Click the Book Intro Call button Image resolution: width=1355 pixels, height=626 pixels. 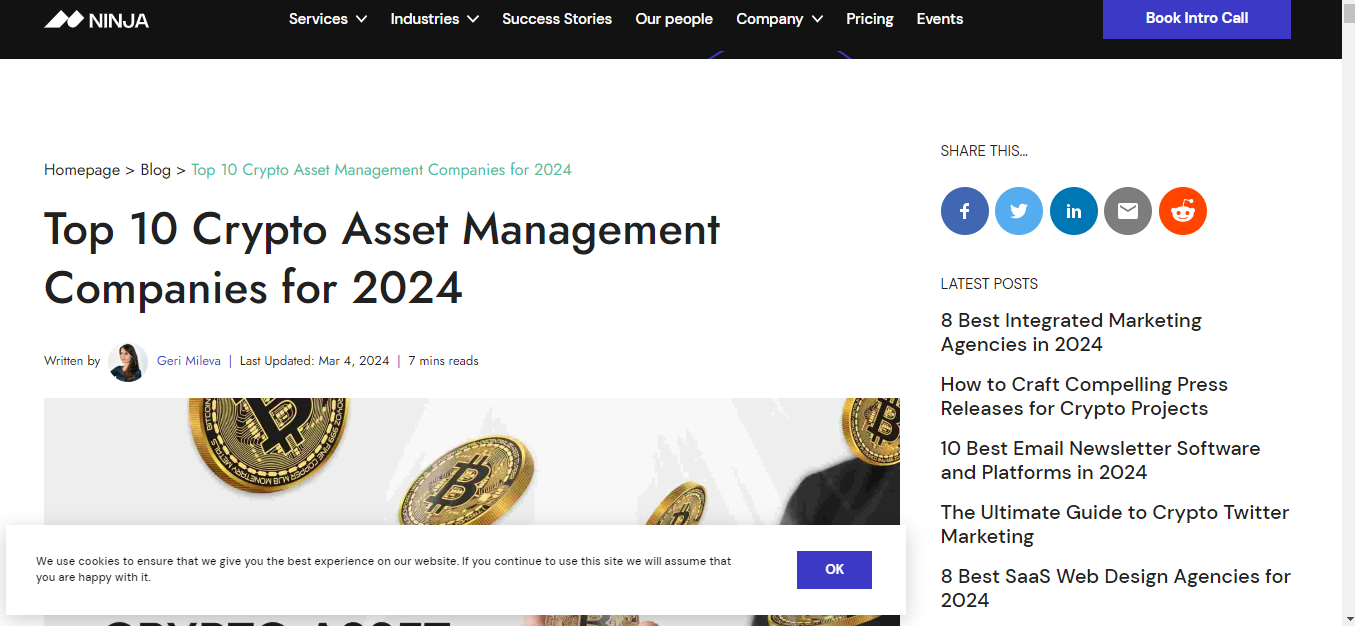coord(1196,18)
